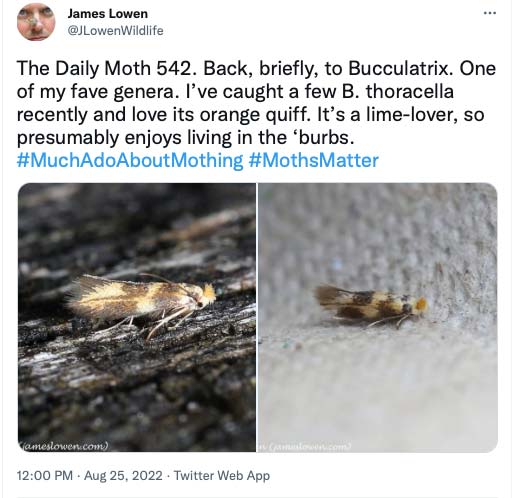
Task: Open the three-dot more options menu
Action: coord(490,13)
